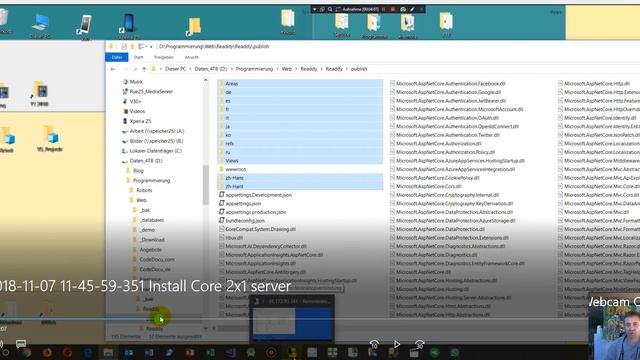640x360 pixels.
Task: Click the Explorer back navigation arrow
Action: pos(113,69)
